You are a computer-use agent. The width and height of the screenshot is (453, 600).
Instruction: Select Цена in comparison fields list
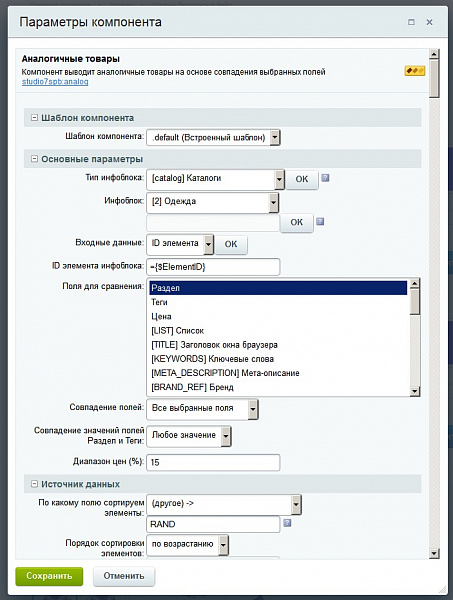[278, 316]
